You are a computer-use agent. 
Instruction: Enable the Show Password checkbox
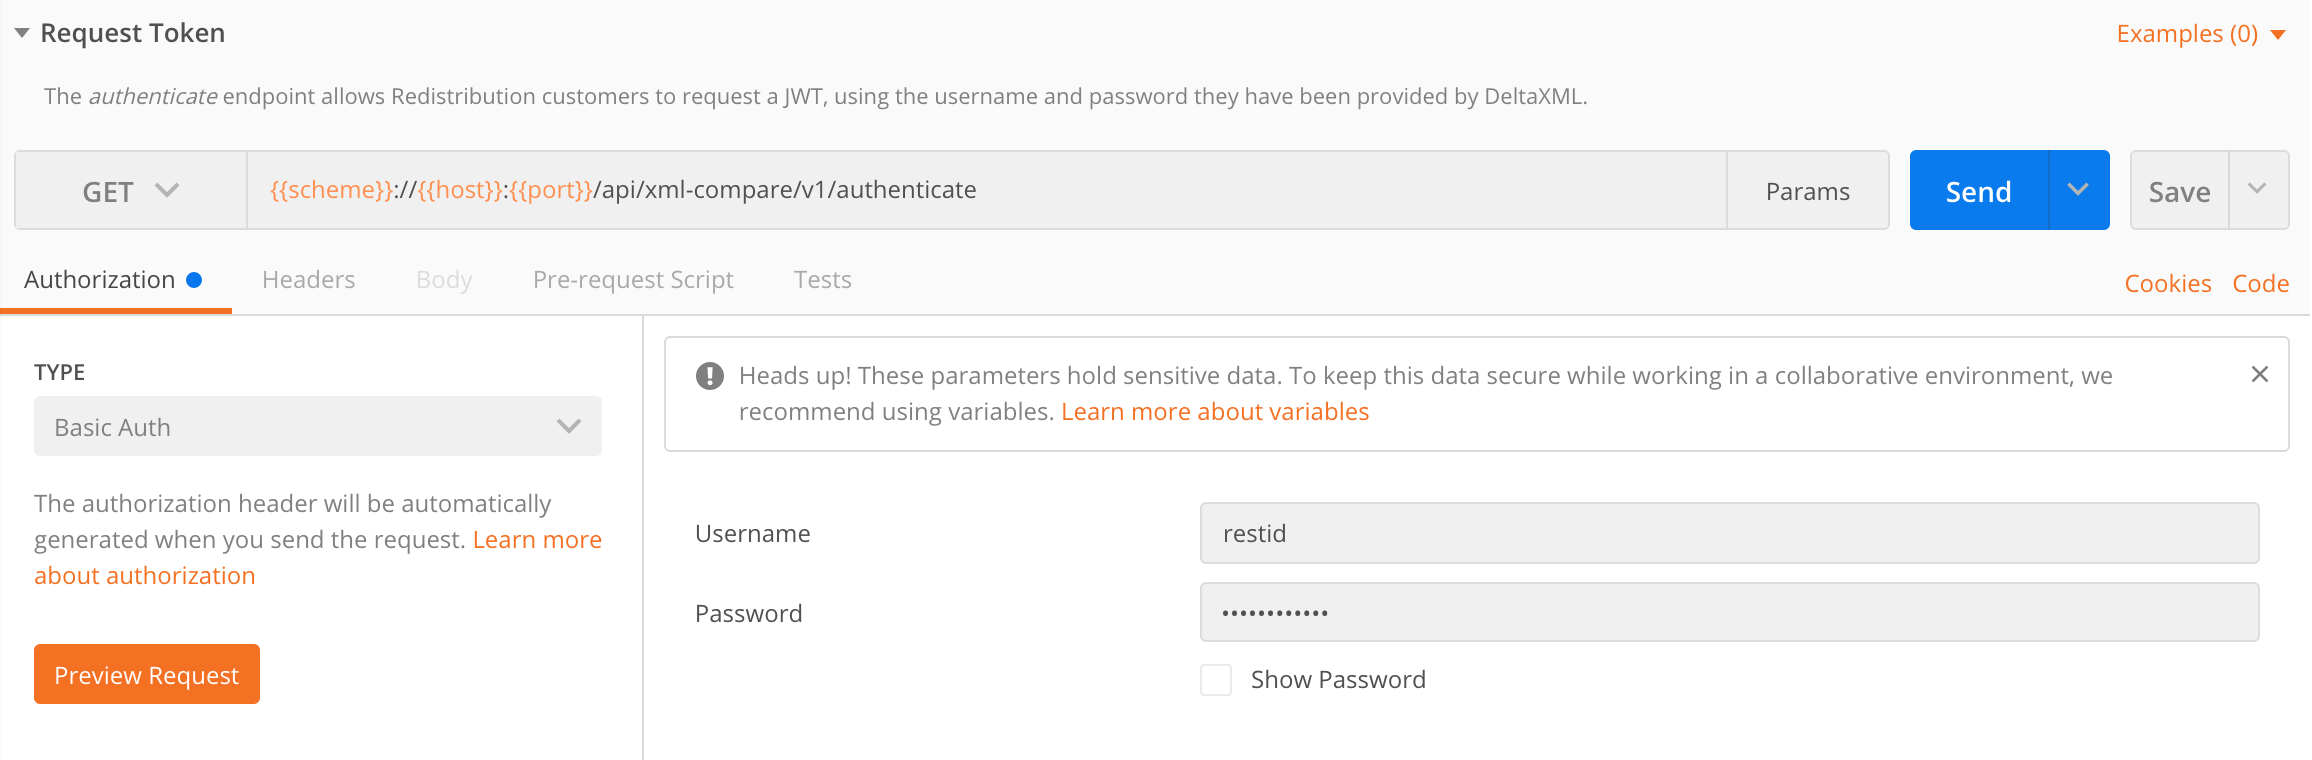click(1216, 680)
